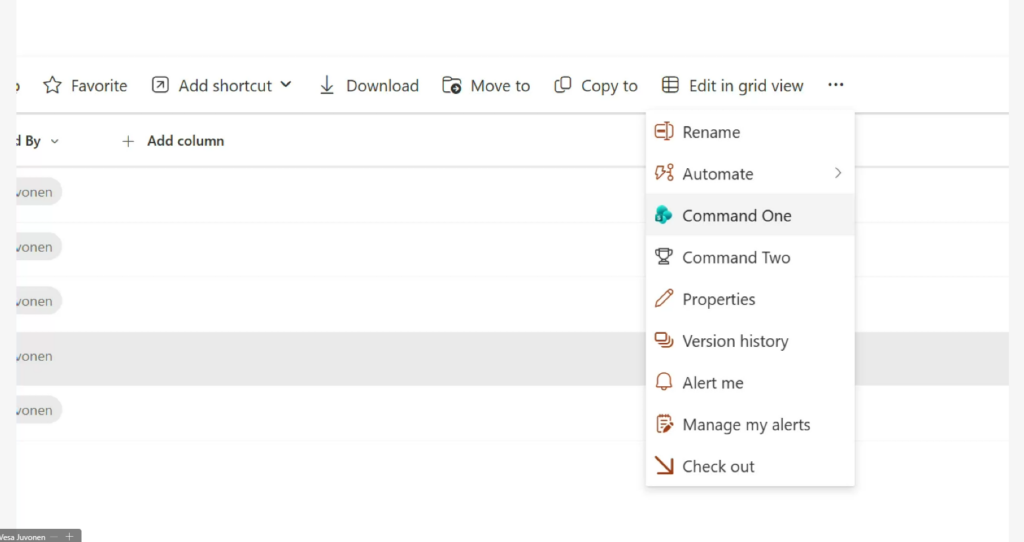This screenshot has width=1024, height=542.
Task: Click the Move to folder icon
Action: pos(452,86)
